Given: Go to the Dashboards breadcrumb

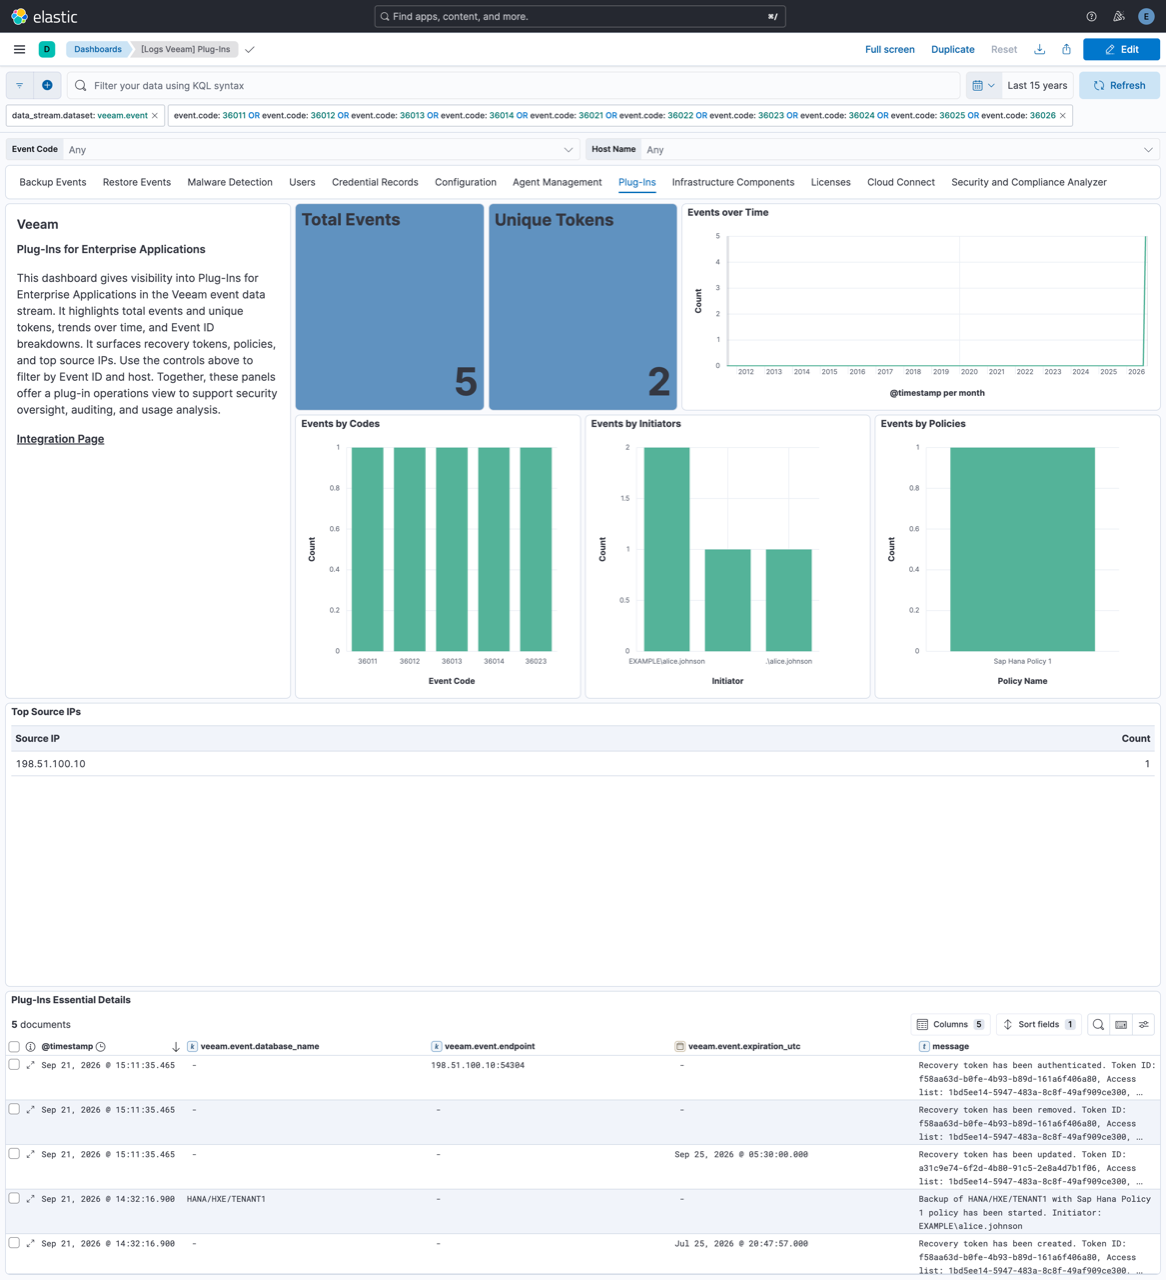Looking at the screenshot, I should (x=97, y=49).
